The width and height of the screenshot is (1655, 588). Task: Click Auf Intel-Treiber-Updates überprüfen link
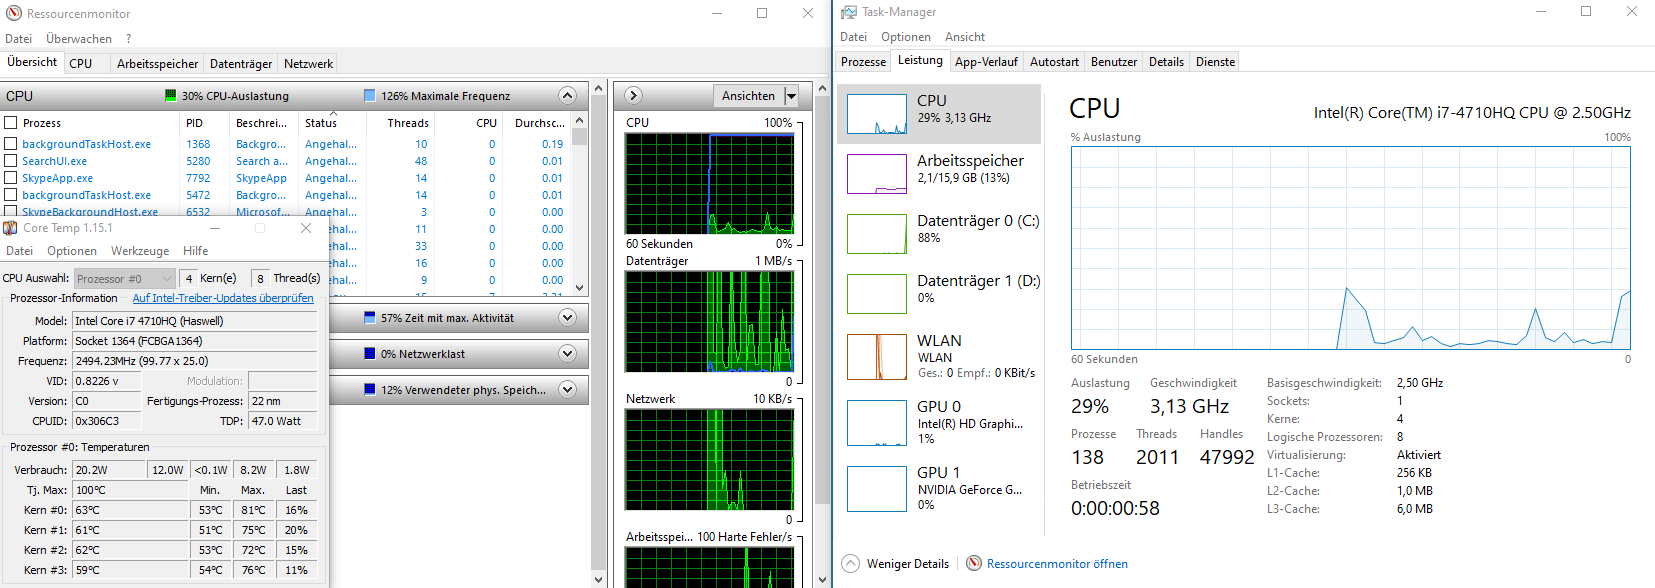[223, 298]
